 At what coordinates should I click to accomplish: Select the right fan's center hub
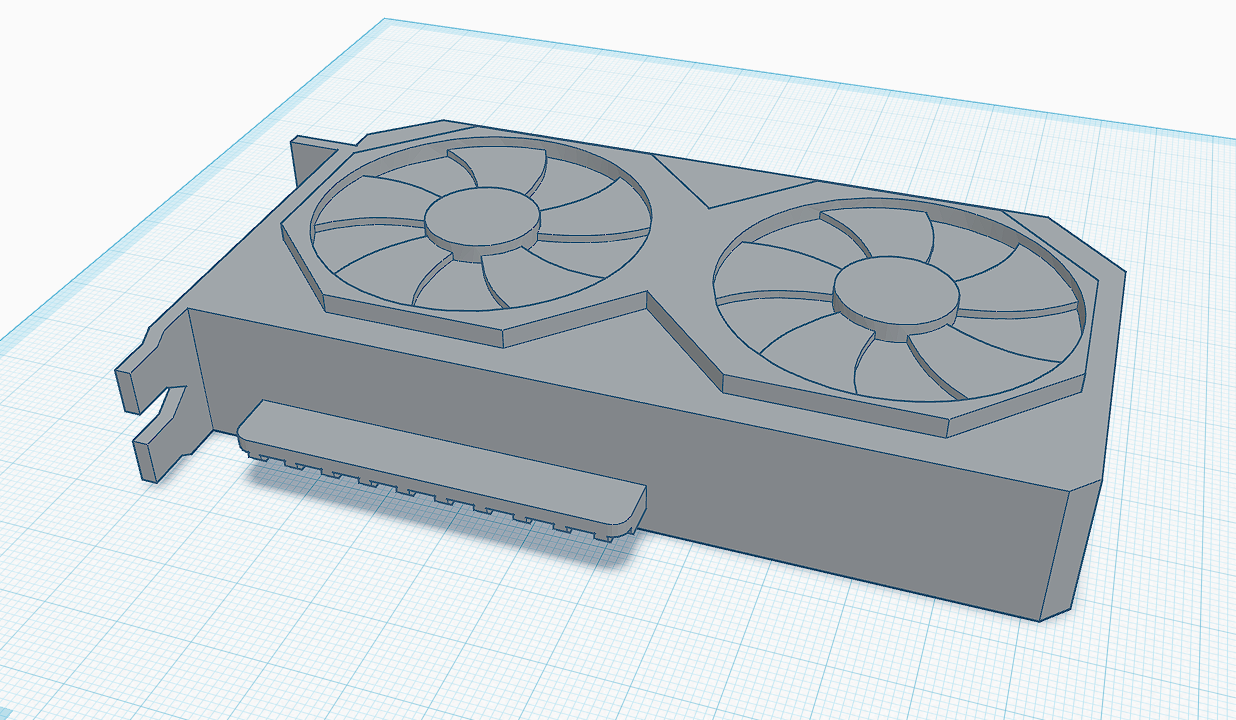pyautogui.click(x=896, y=295)
